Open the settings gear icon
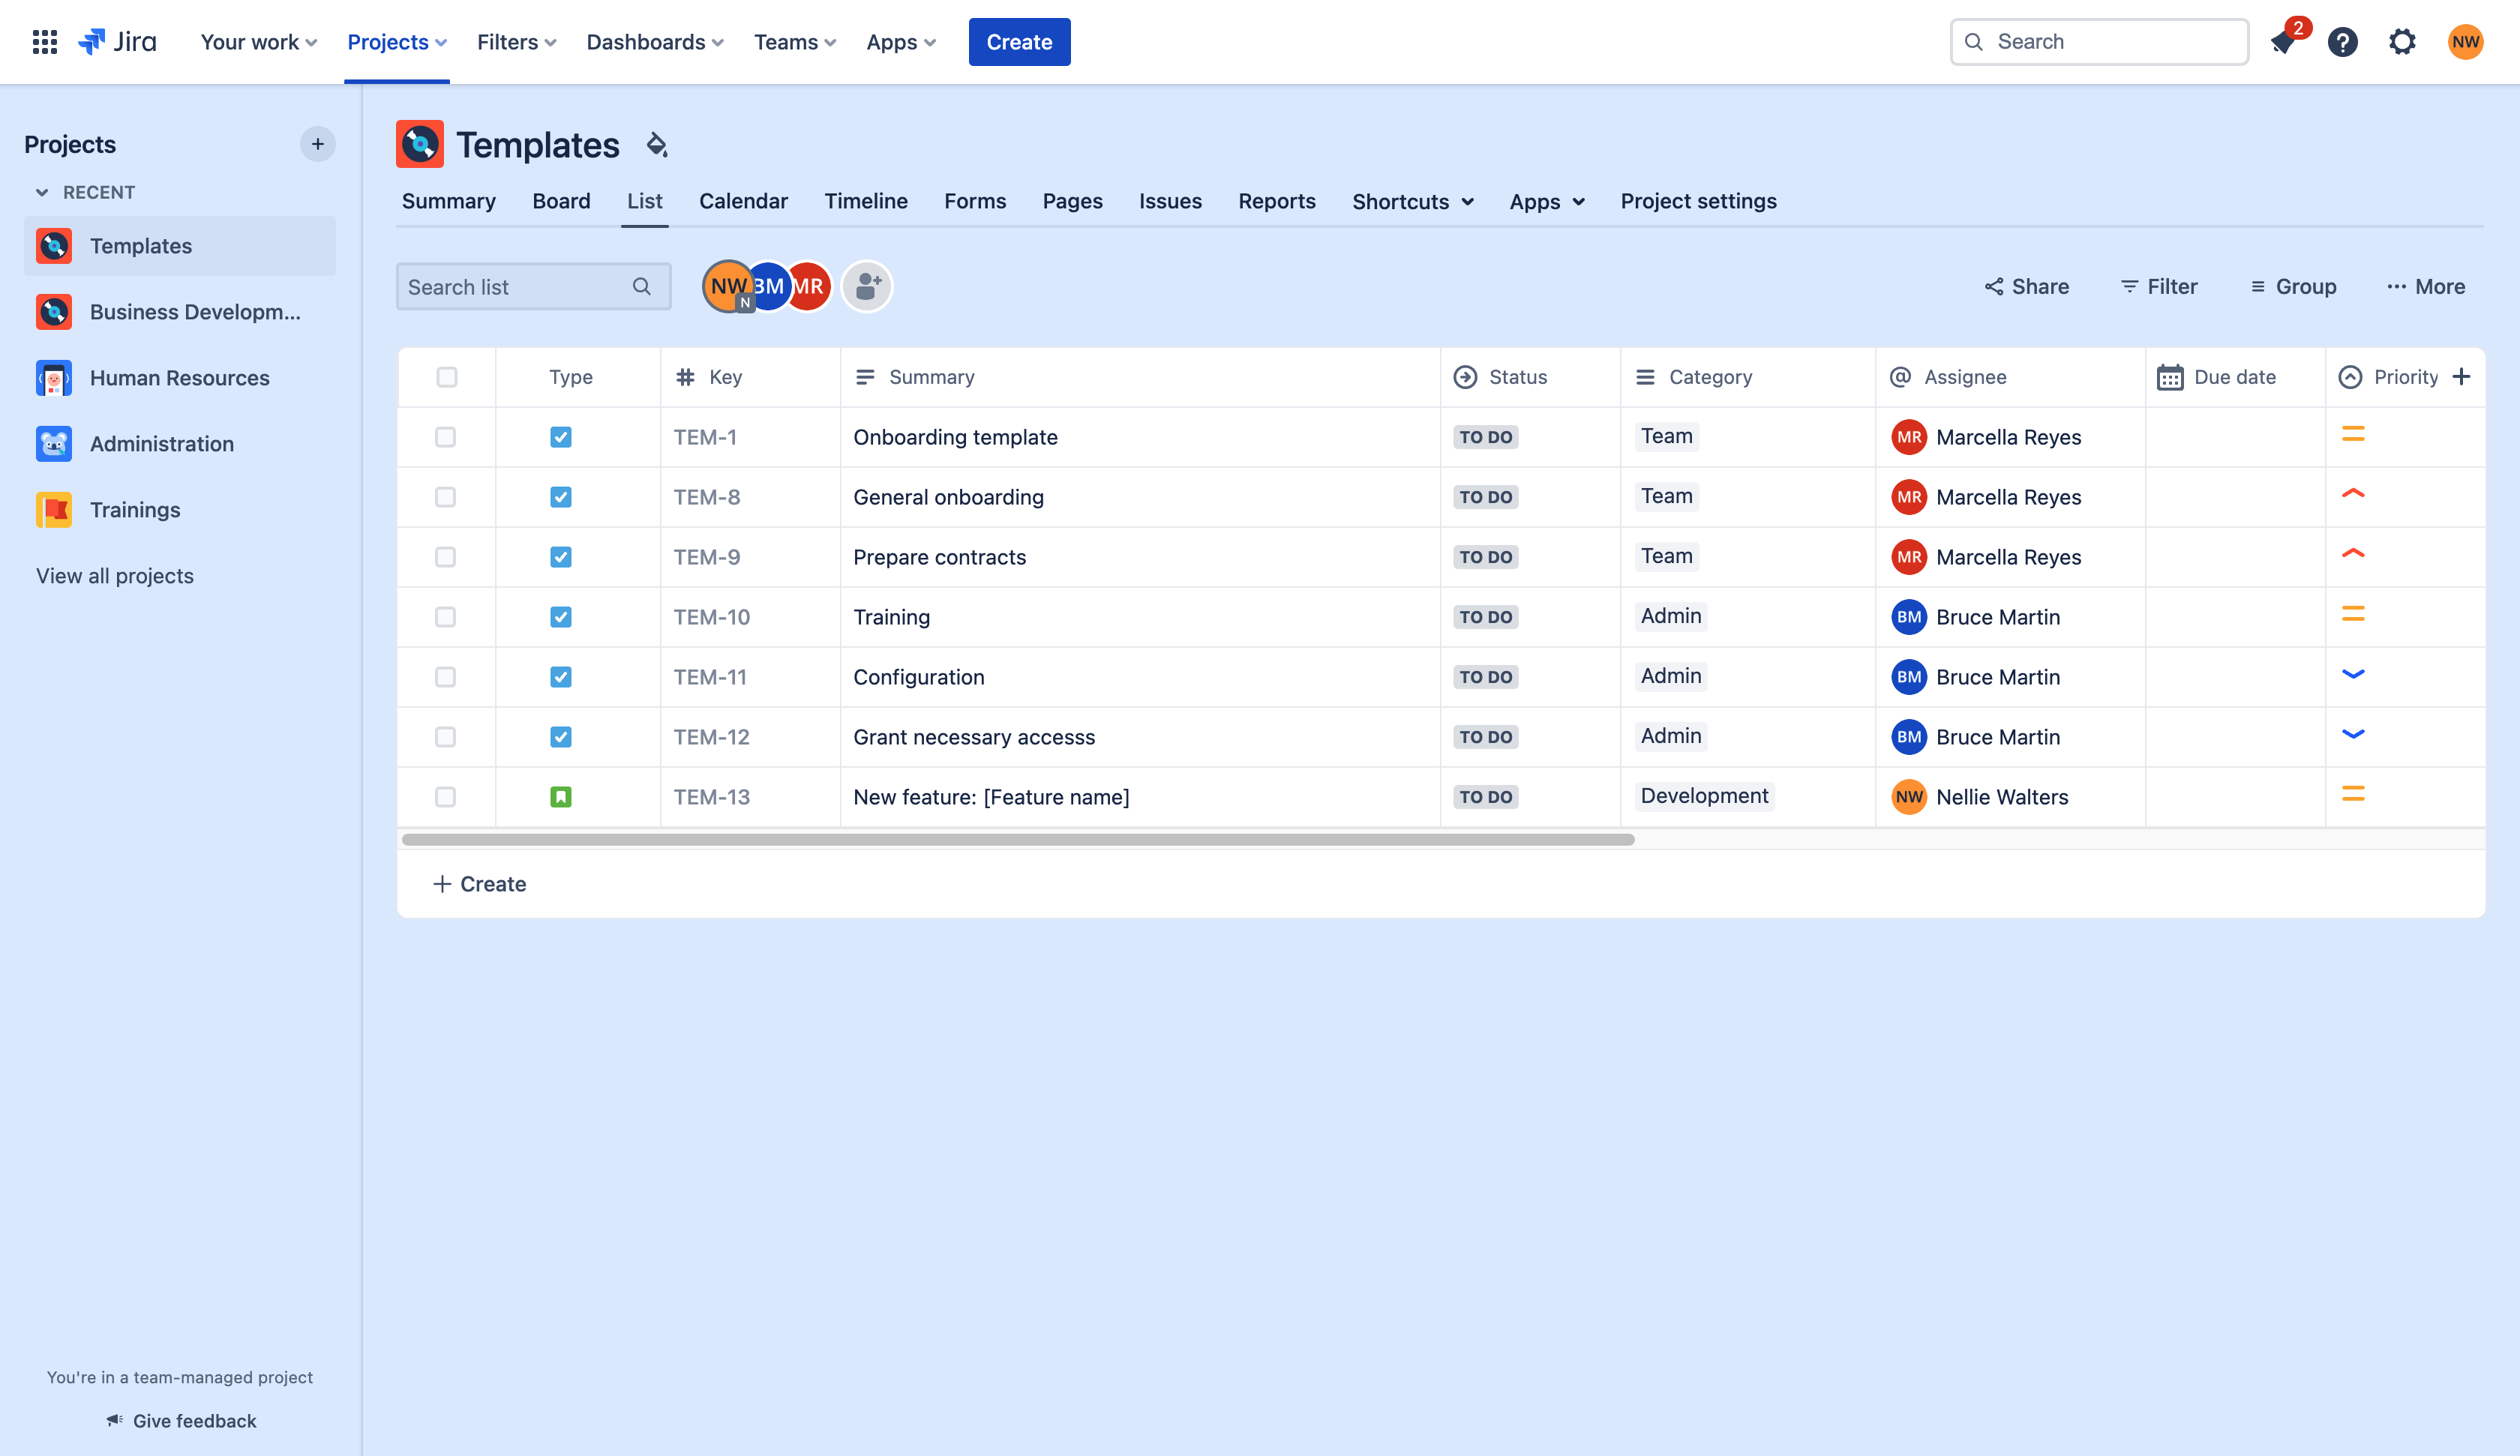The image size is (2520, 1456). [2402, 42]
